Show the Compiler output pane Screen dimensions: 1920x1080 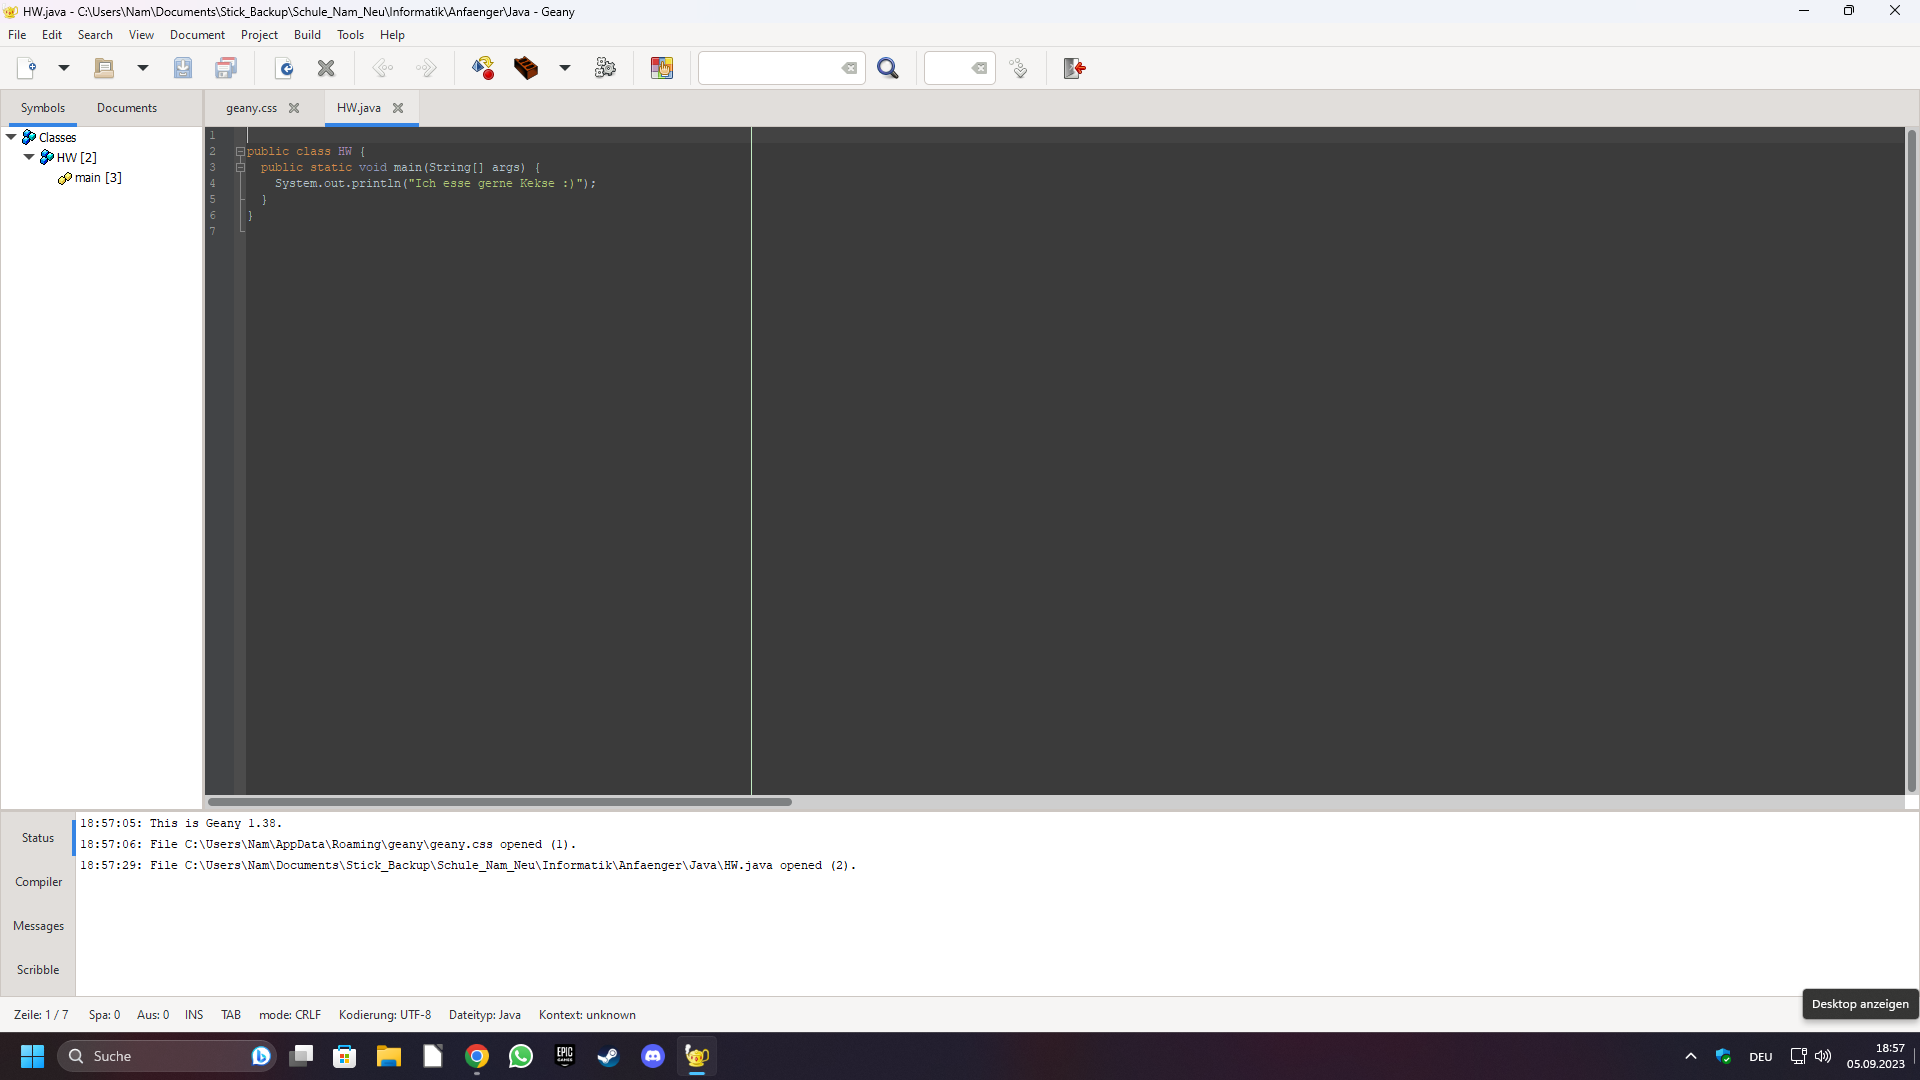click(38, 881)
